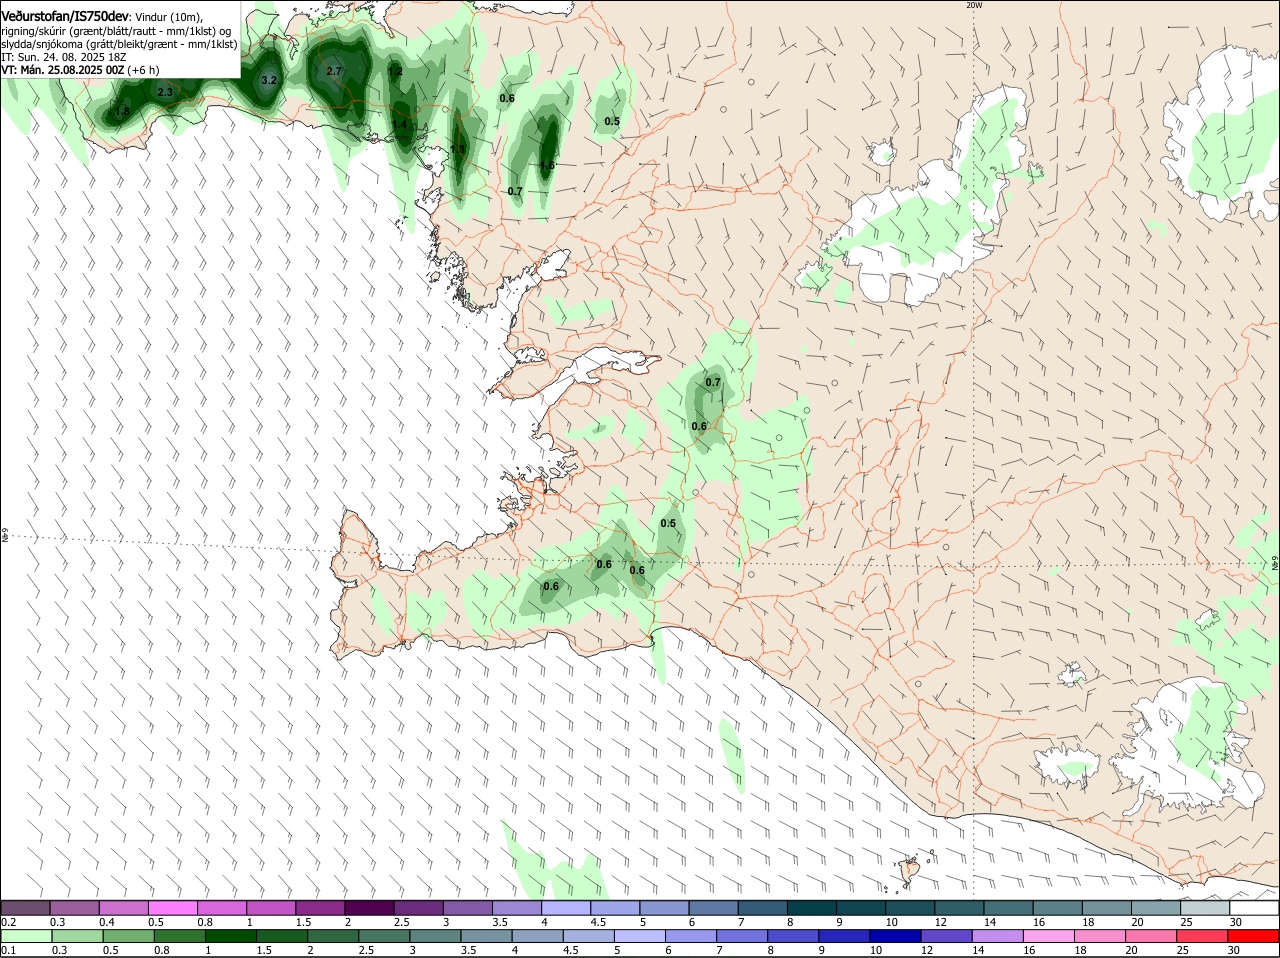
Task: Click the '10' label on the lower scale
Action: [875, 950]
